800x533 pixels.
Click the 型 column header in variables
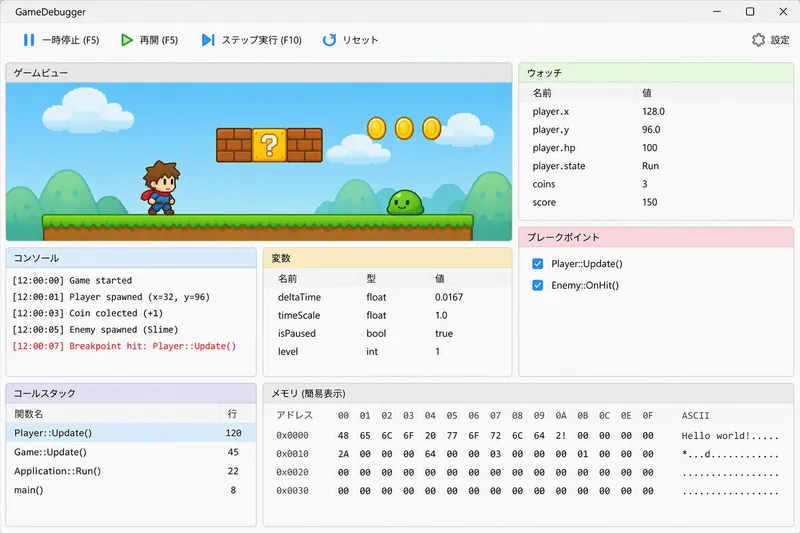(371, 278)
